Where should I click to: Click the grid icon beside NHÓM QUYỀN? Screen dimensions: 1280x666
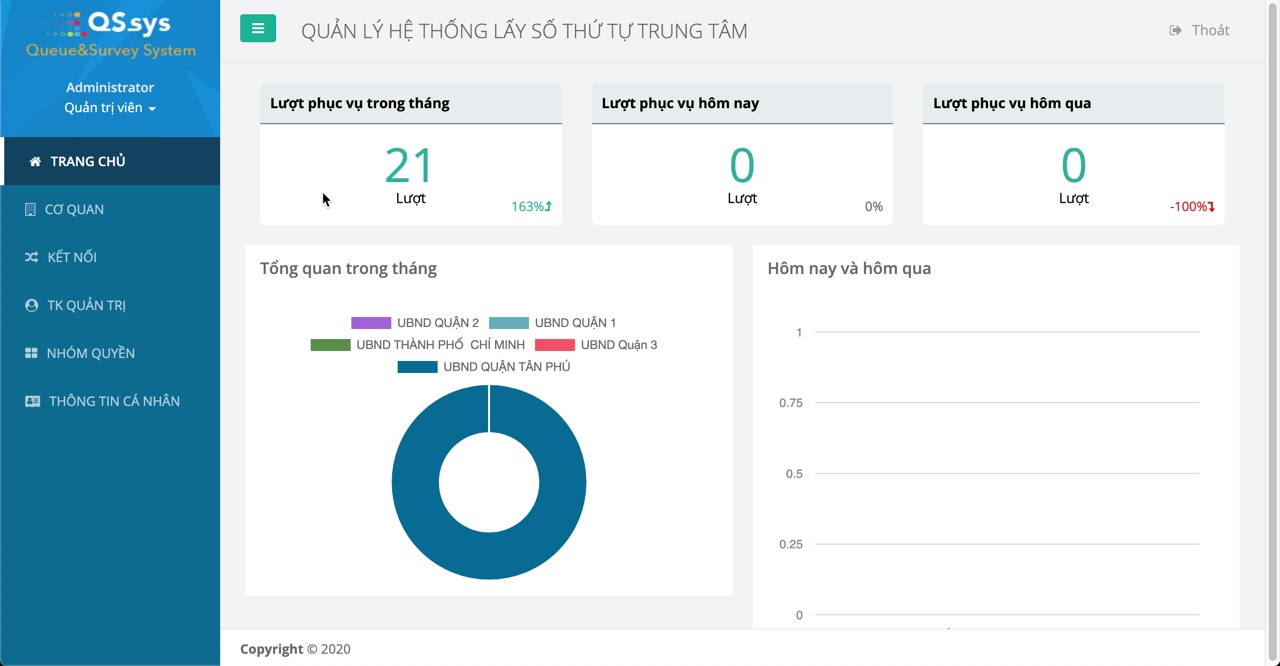click(31, 354)
